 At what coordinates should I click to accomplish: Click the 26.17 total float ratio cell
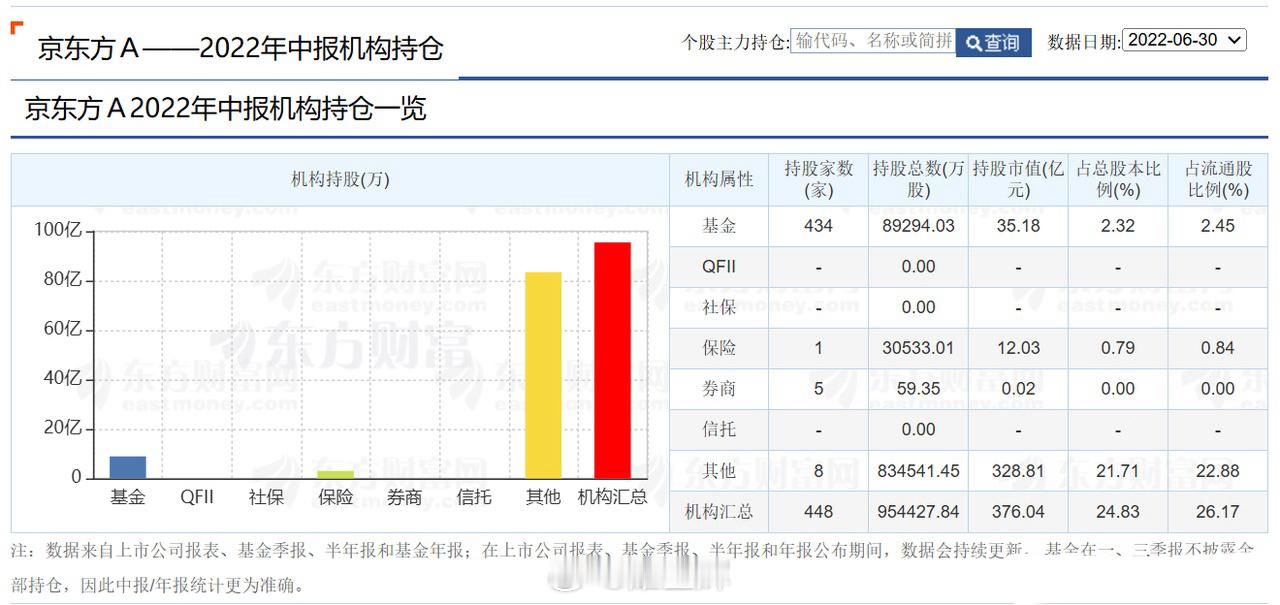tap(1218, 512)
